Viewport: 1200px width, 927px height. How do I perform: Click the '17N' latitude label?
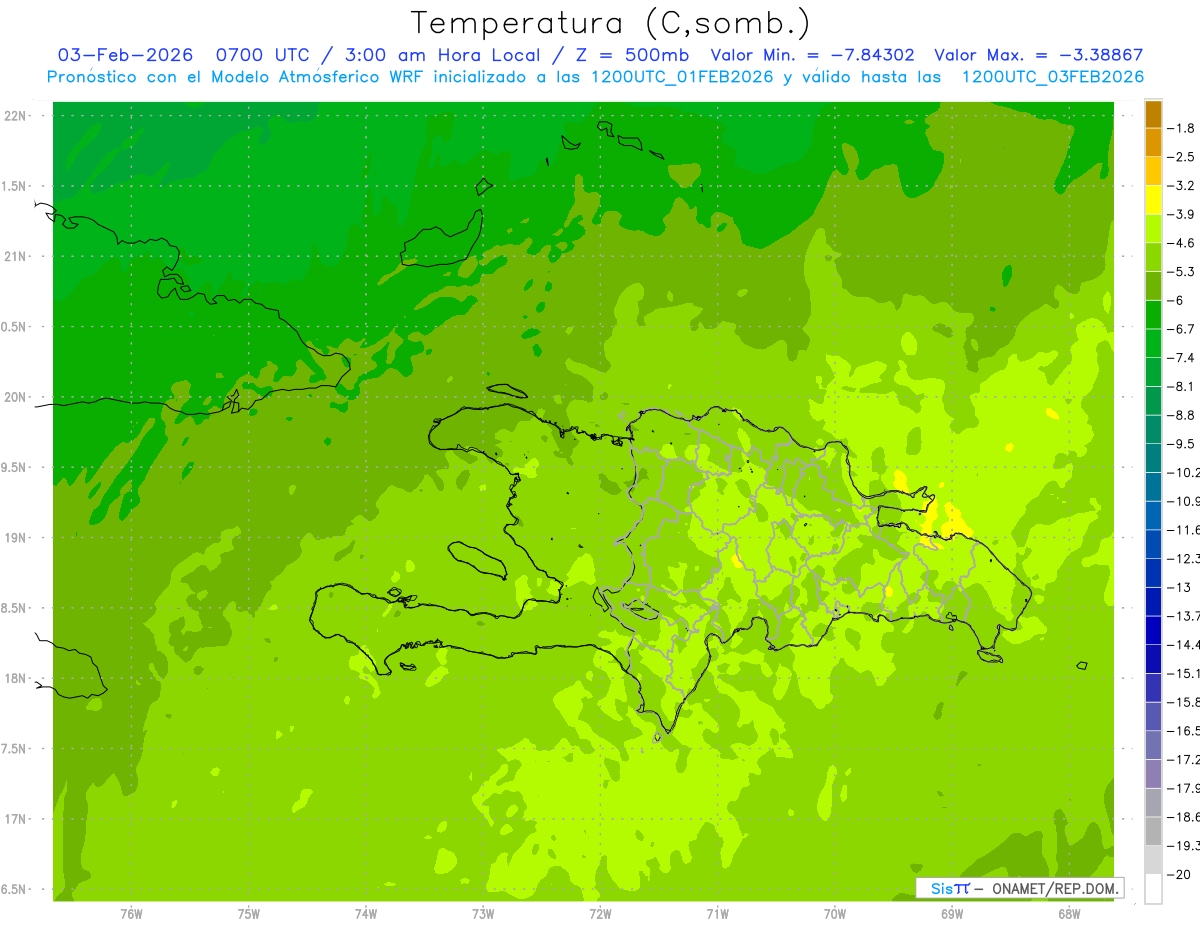pyautogui.click(x=15, y=819)
